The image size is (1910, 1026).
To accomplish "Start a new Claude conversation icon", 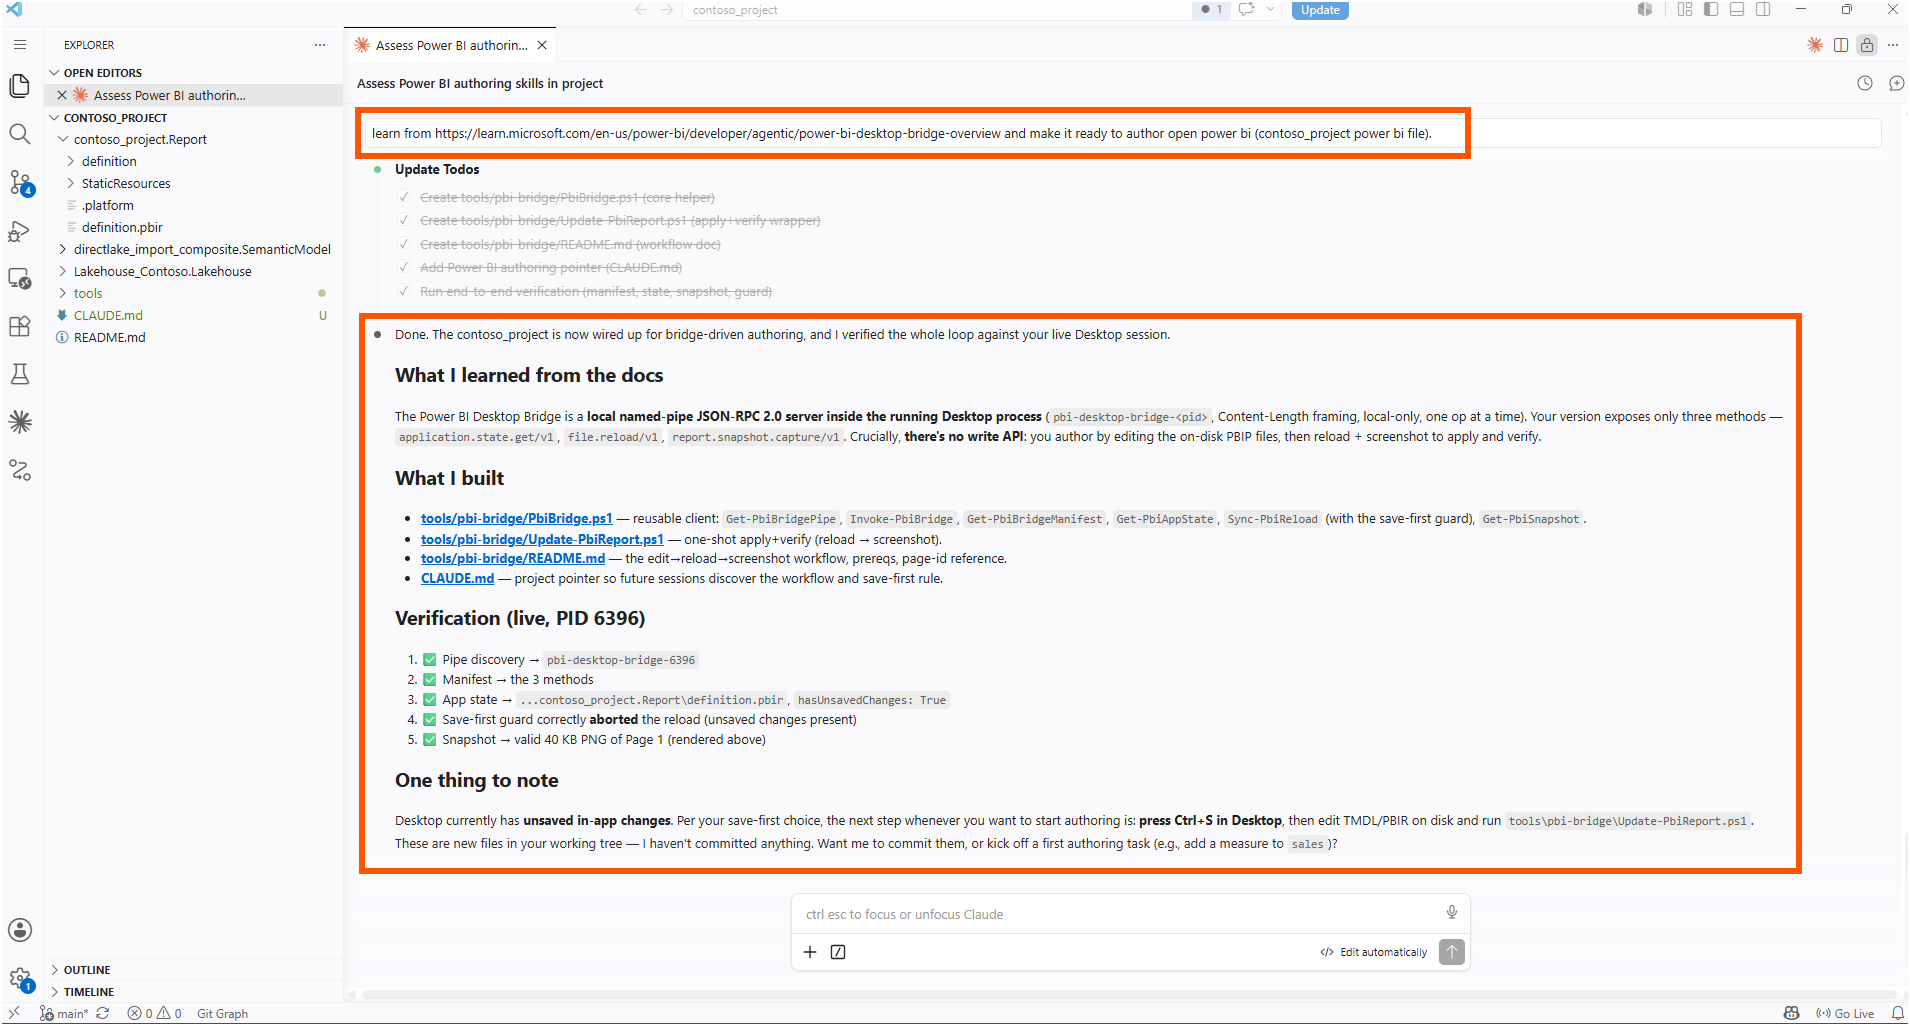I will [x=1896, y=84].
